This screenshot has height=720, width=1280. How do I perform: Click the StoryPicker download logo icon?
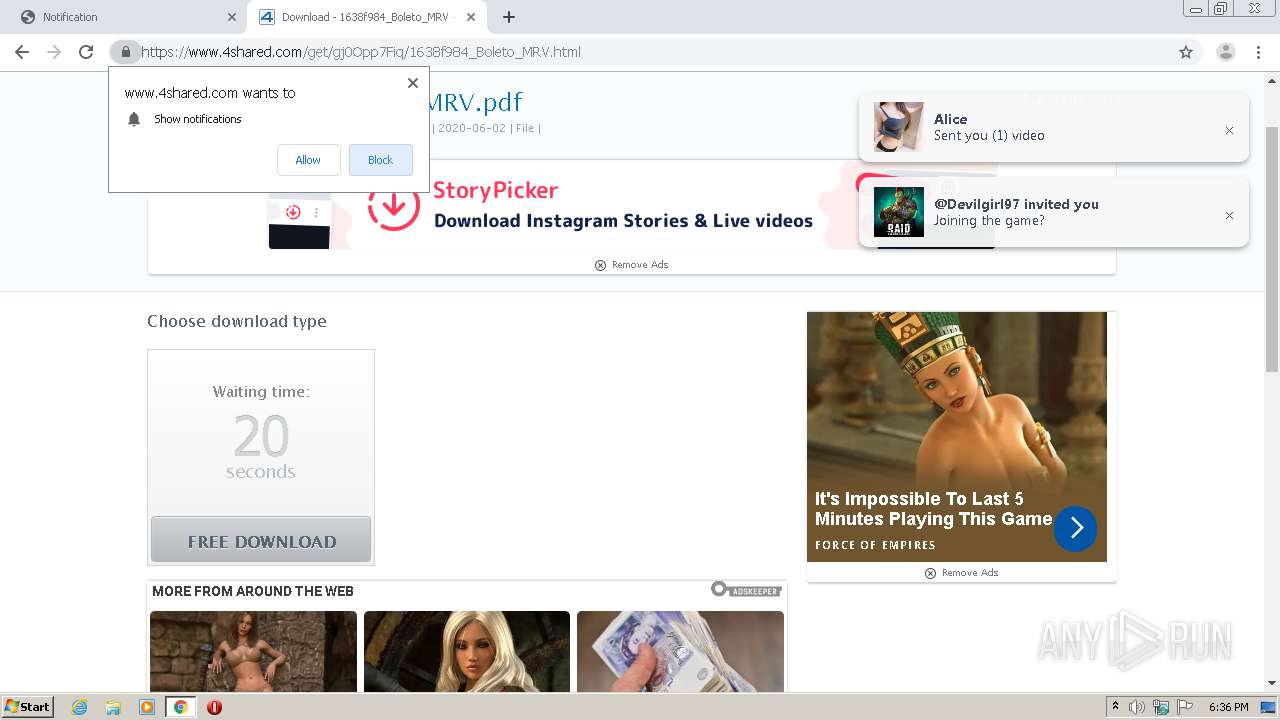pyautogui.click(x=393, y=205)
